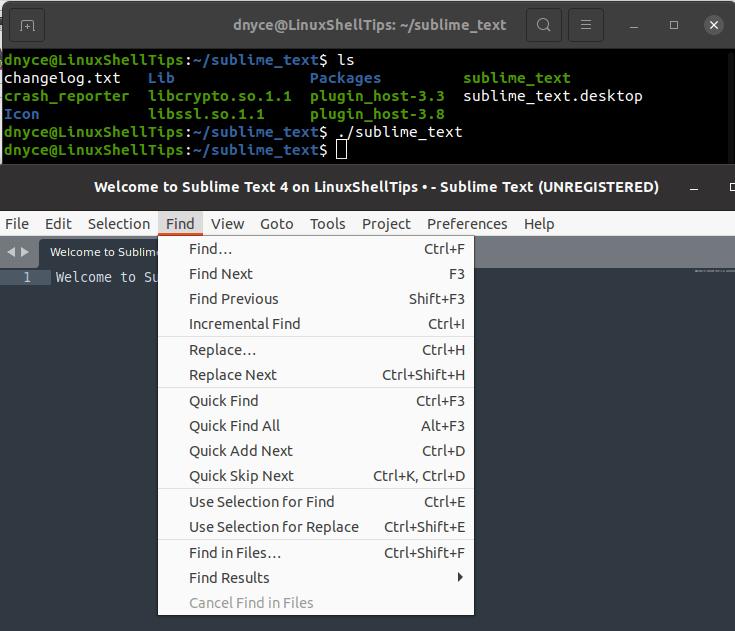This screenshot has height=631, width=735.
Task: Click the terminal cursor at last prompt
Action: (x=342, y=150)
